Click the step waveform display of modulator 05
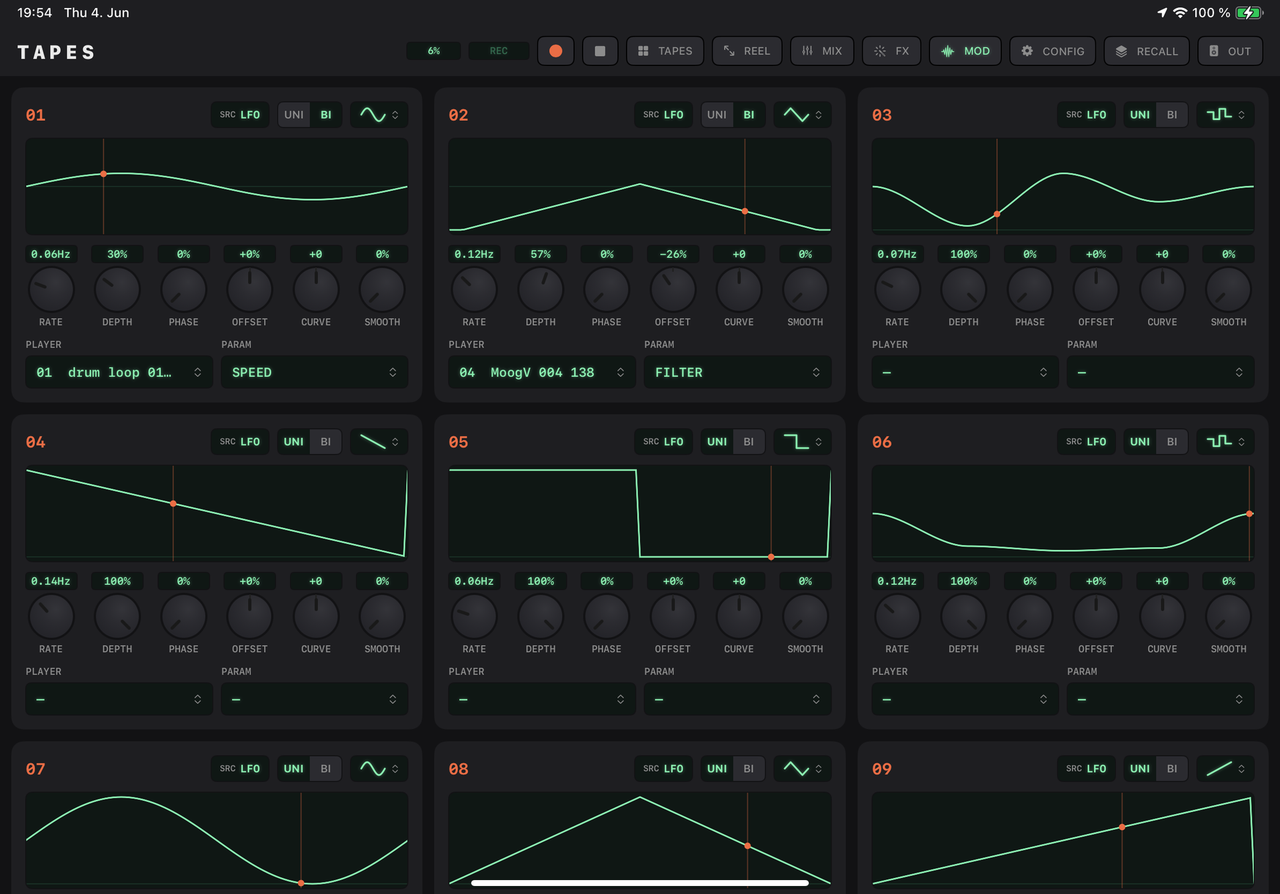Viewport: 1280px width, 894px height. pos(640,513)
